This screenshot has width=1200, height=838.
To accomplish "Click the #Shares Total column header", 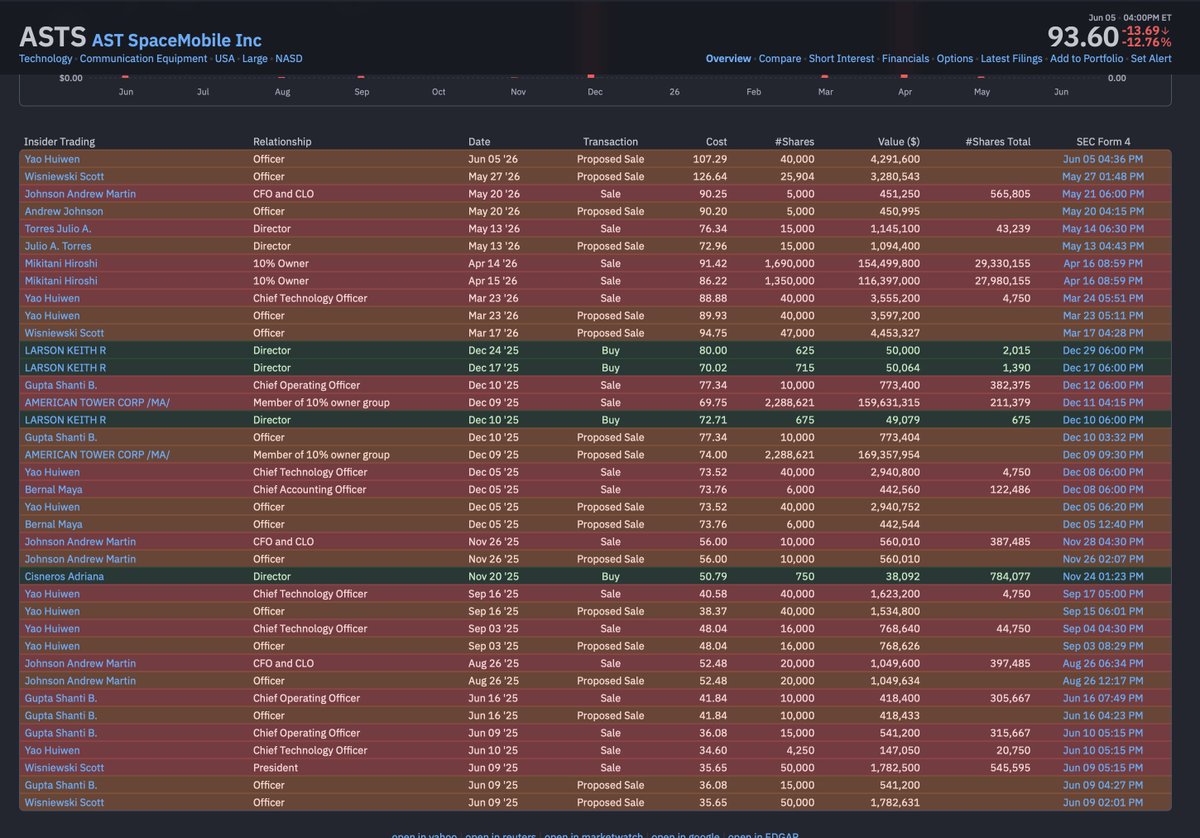I will (998, 142).
